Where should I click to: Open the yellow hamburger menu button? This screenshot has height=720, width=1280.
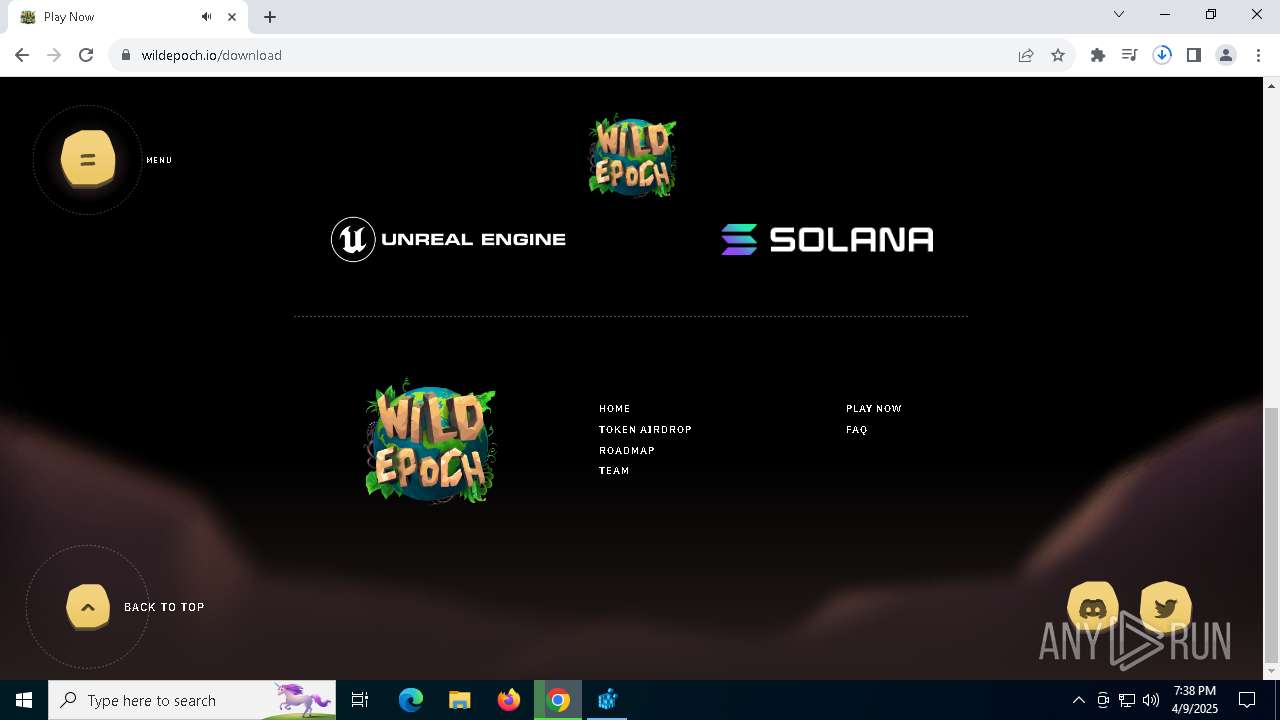tap(88, 159)
